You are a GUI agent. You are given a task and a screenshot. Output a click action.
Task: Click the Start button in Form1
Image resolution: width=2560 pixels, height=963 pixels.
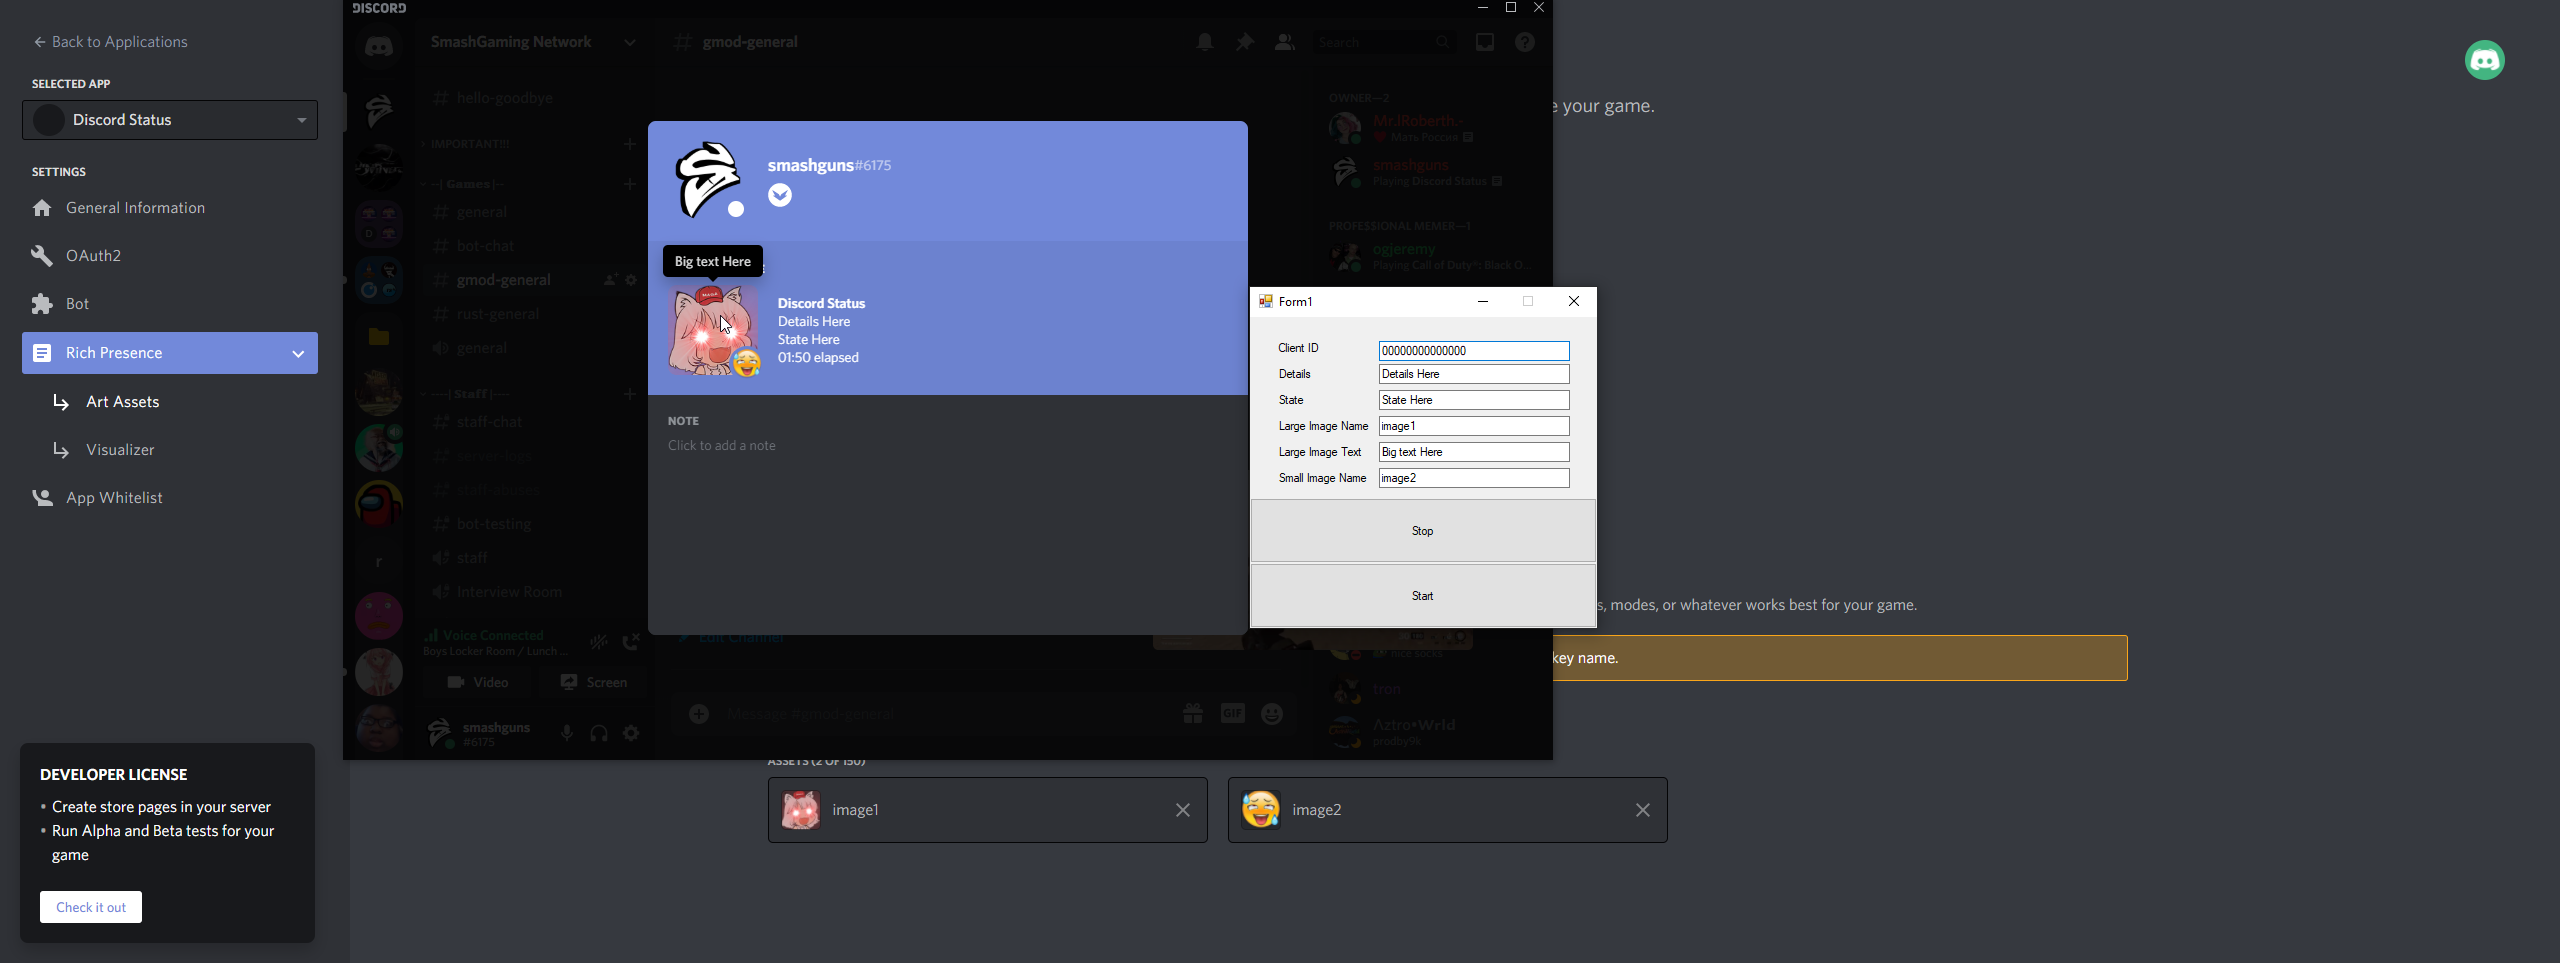click(1423, 596)
